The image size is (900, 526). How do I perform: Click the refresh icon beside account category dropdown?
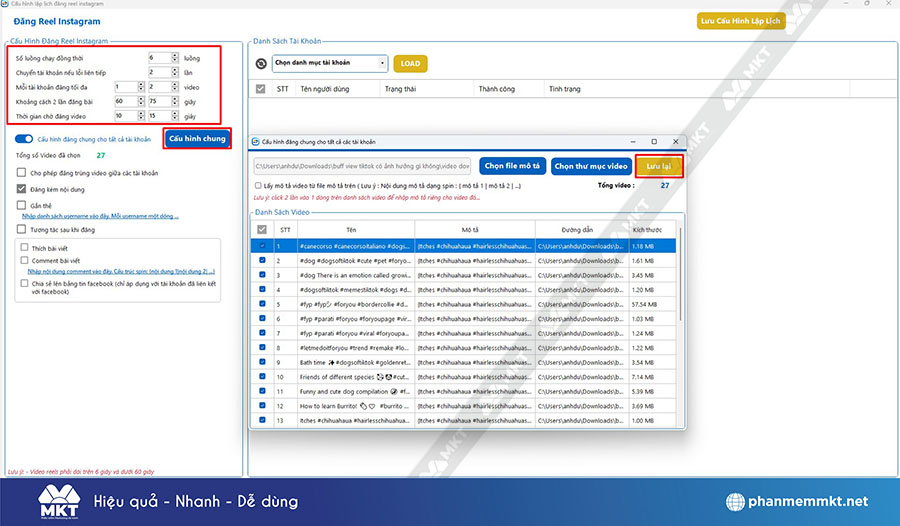(261, 64)
